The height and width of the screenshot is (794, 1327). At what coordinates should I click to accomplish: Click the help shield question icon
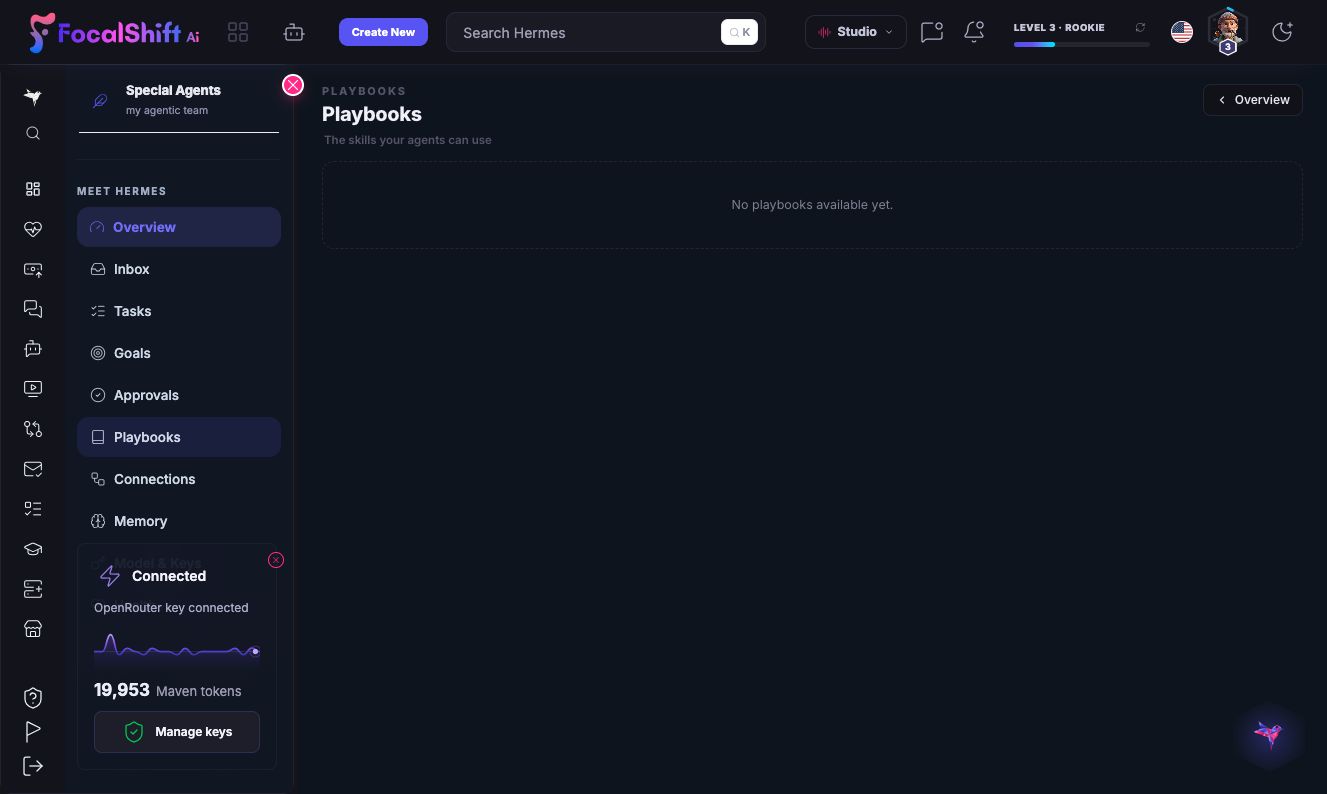tap(33, 697)
